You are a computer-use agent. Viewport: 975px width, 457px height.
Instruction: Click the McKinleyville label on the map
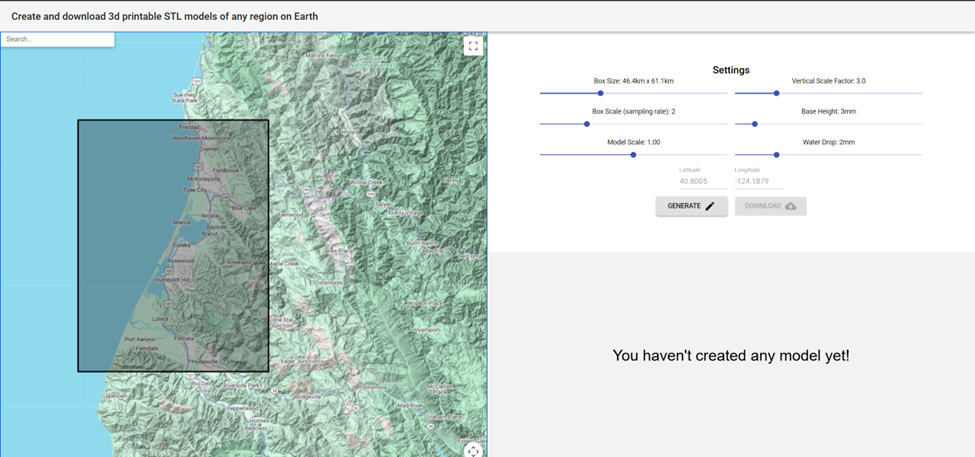pos(203,179)
